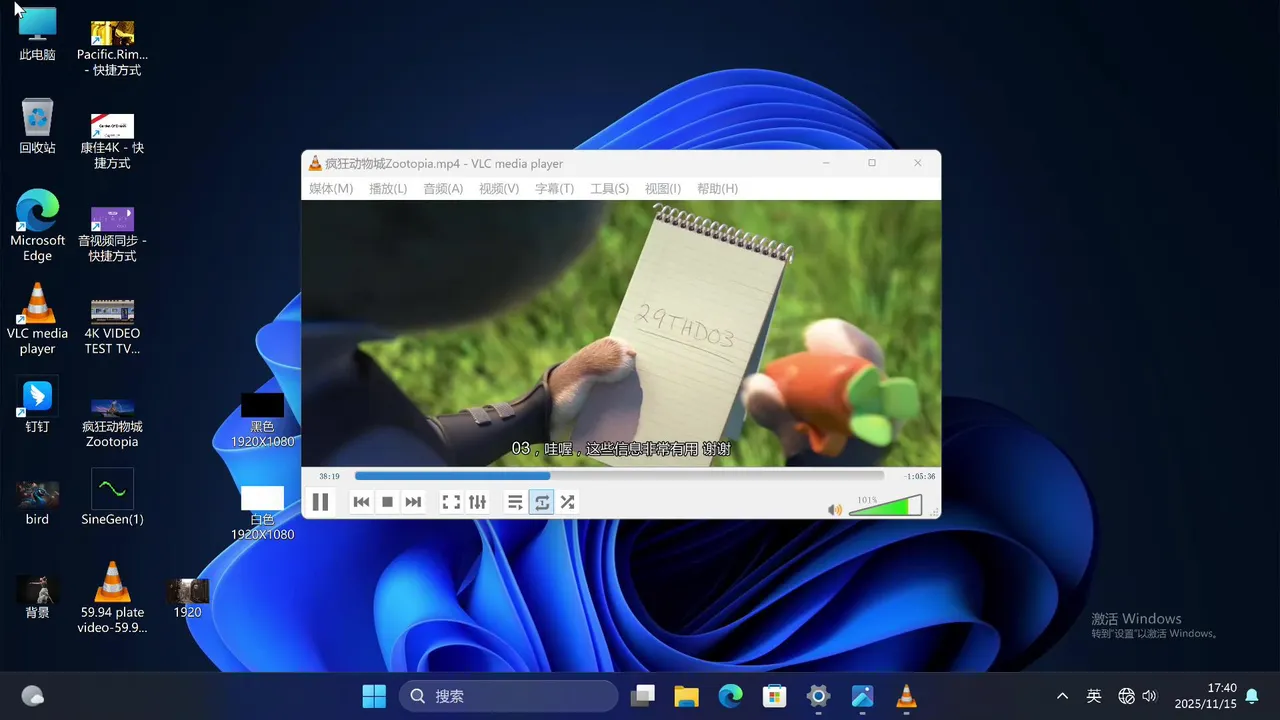Open the 媒体(M) menu

[x=331, y=189]
